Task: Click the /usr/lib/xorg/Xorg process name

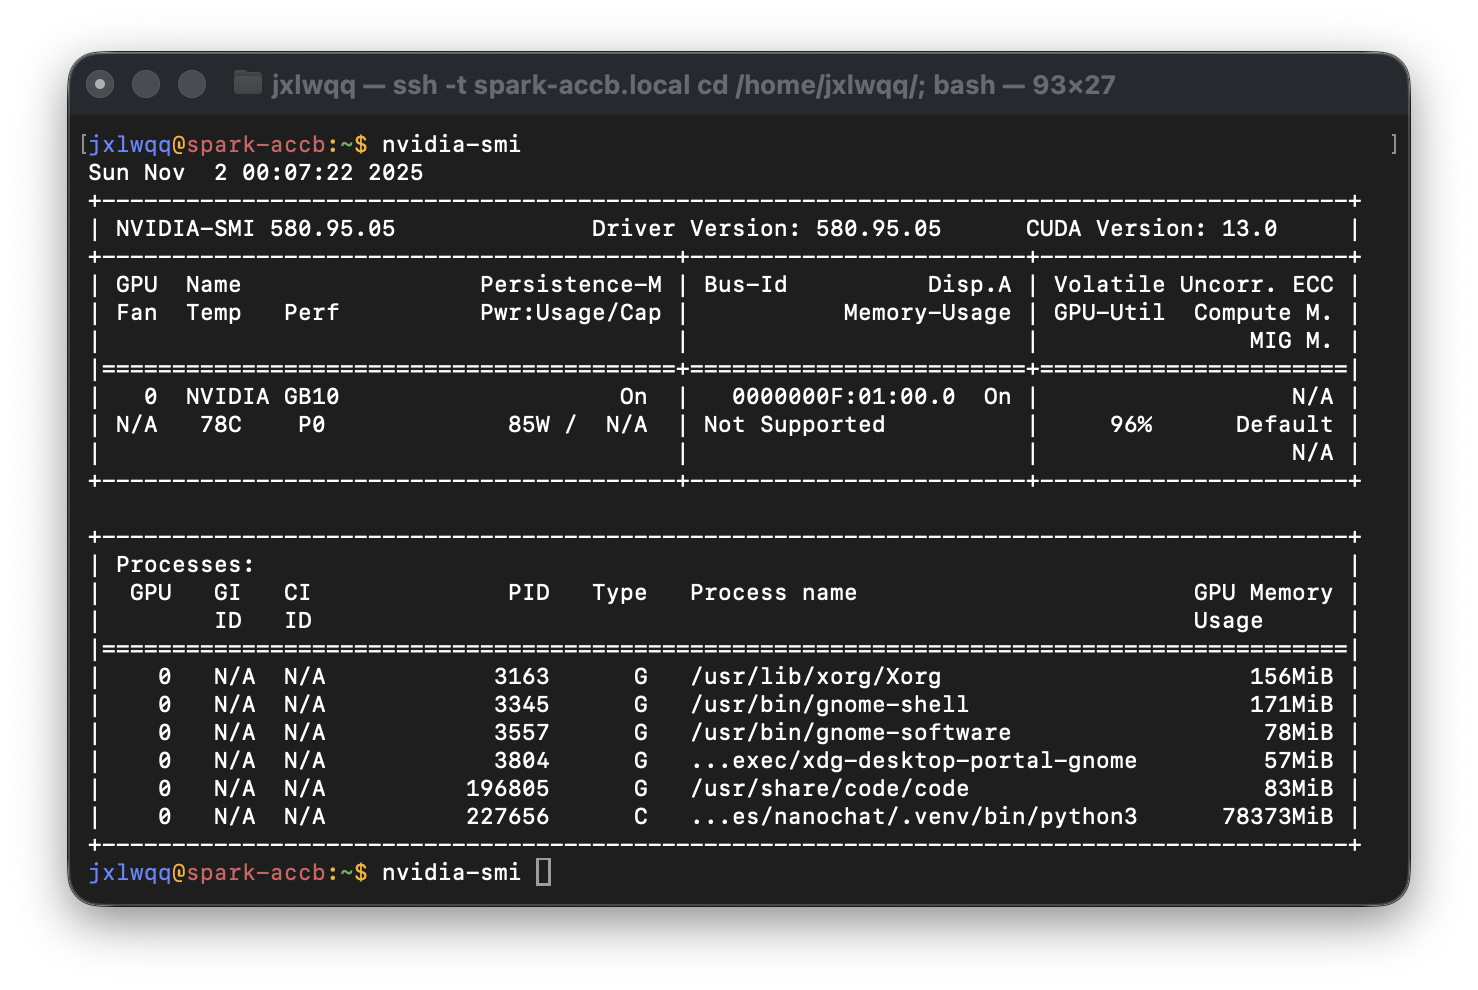Action: [x=815, y=676]
